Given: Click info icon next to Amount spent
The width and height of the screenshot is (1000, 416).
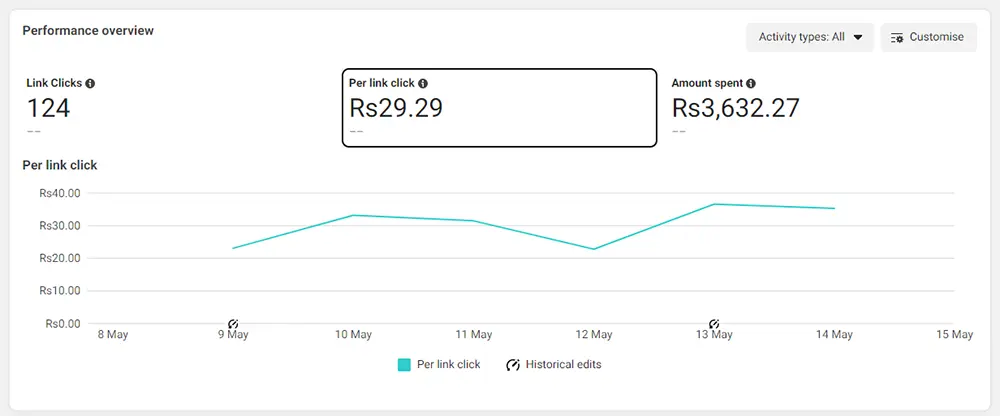Looking at the screenshot, I should pos(751,84).
